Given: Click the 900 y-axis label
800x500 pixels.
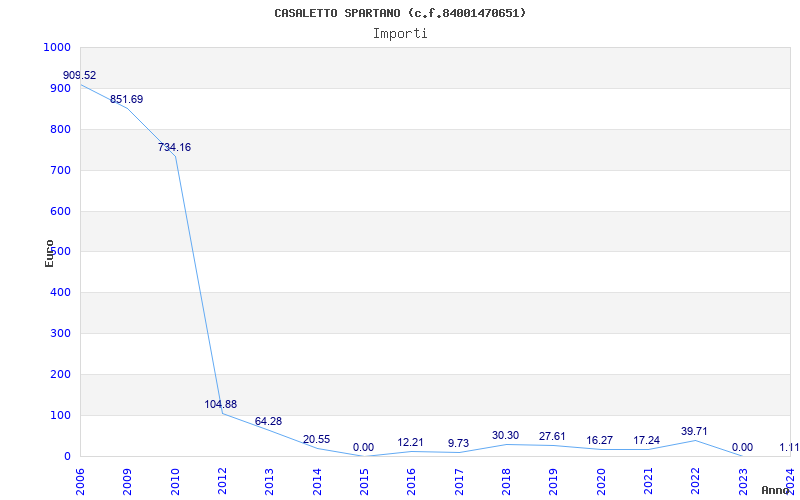Looking at the screenshot, I should pos(60,88).
